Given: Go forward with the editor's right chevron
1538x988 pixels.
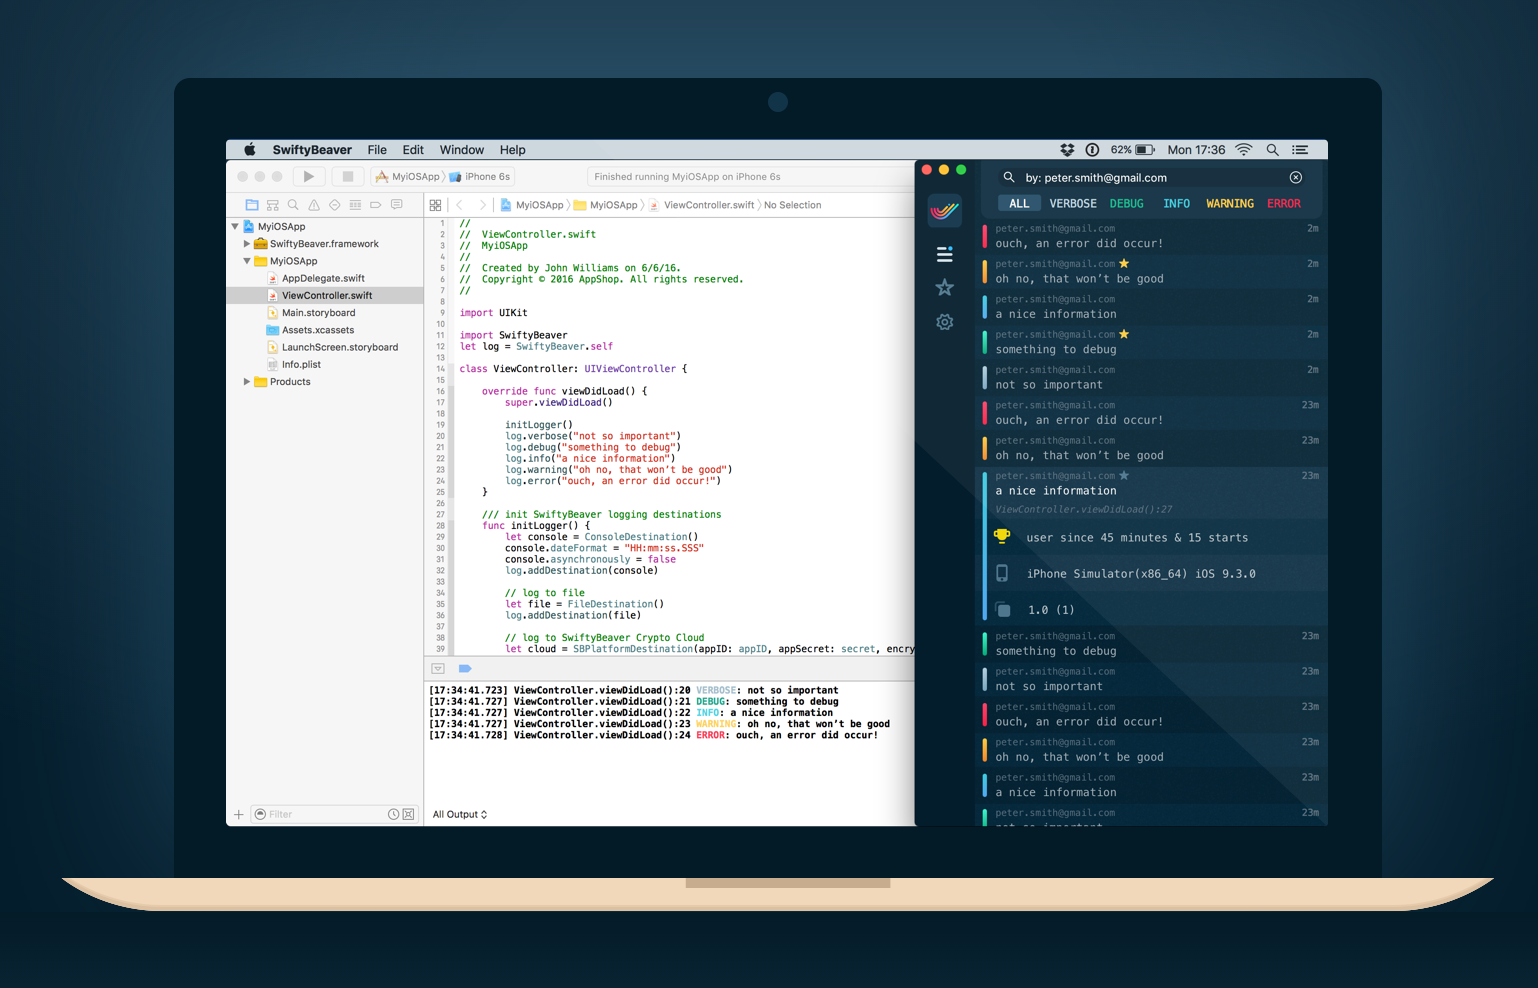Looking at the screenshot, I should 482,205.
